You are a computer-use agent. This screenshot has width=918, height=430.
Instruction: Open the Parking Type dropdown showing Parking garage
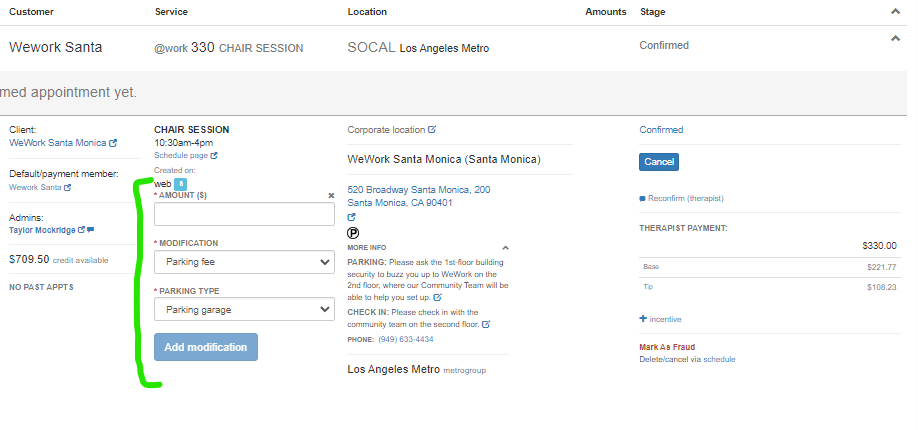pyautogui.click(x=244, y=310)
